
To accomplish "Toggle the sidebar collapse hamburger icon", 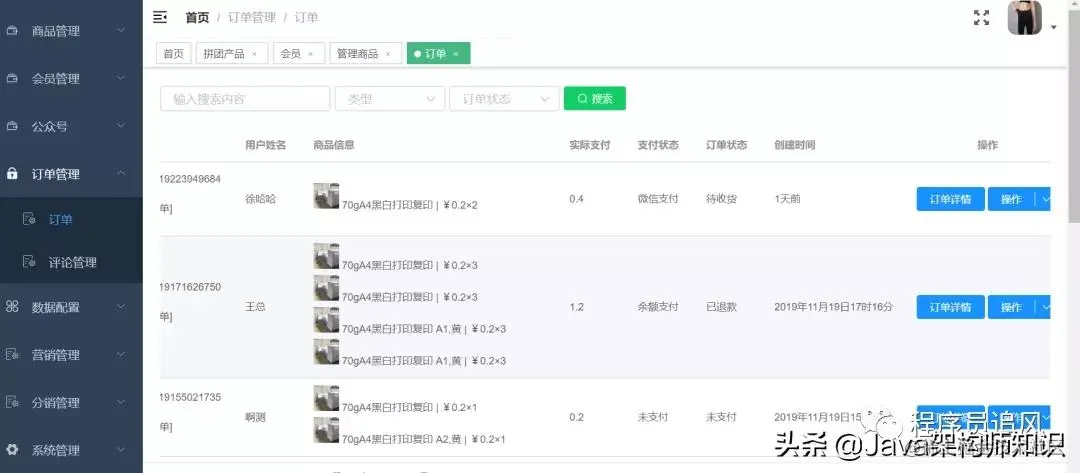I will [x=160, y=17].
